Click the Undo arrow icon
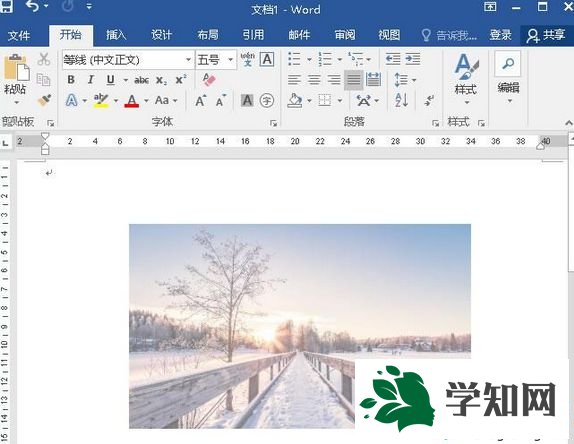 32,6
